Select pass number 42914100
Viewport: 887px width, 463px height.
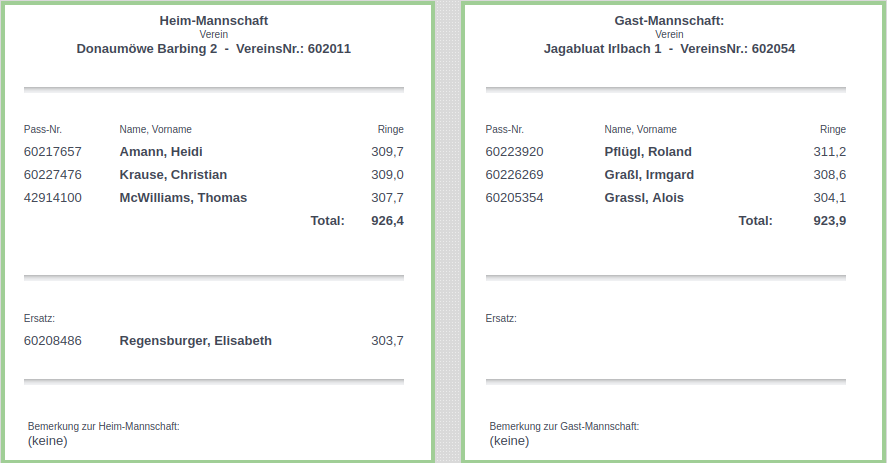pos(53,198)
